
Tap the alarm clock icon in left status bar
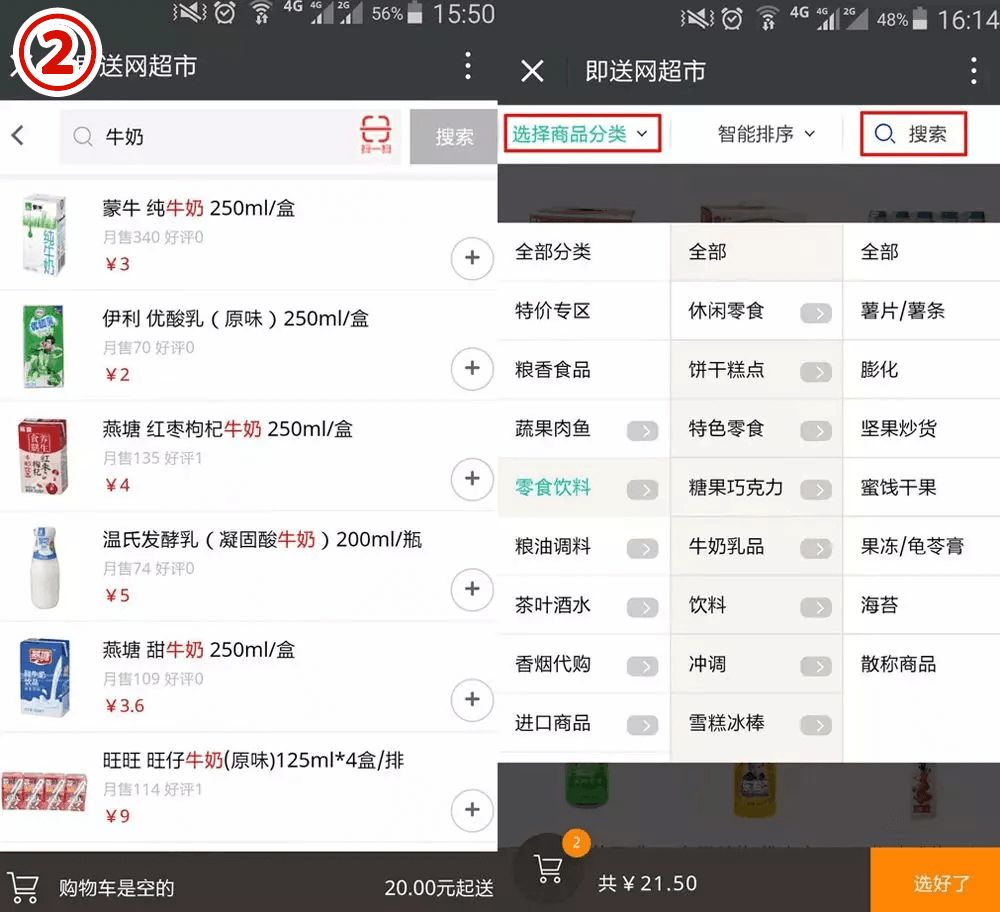tap(224, 12)
